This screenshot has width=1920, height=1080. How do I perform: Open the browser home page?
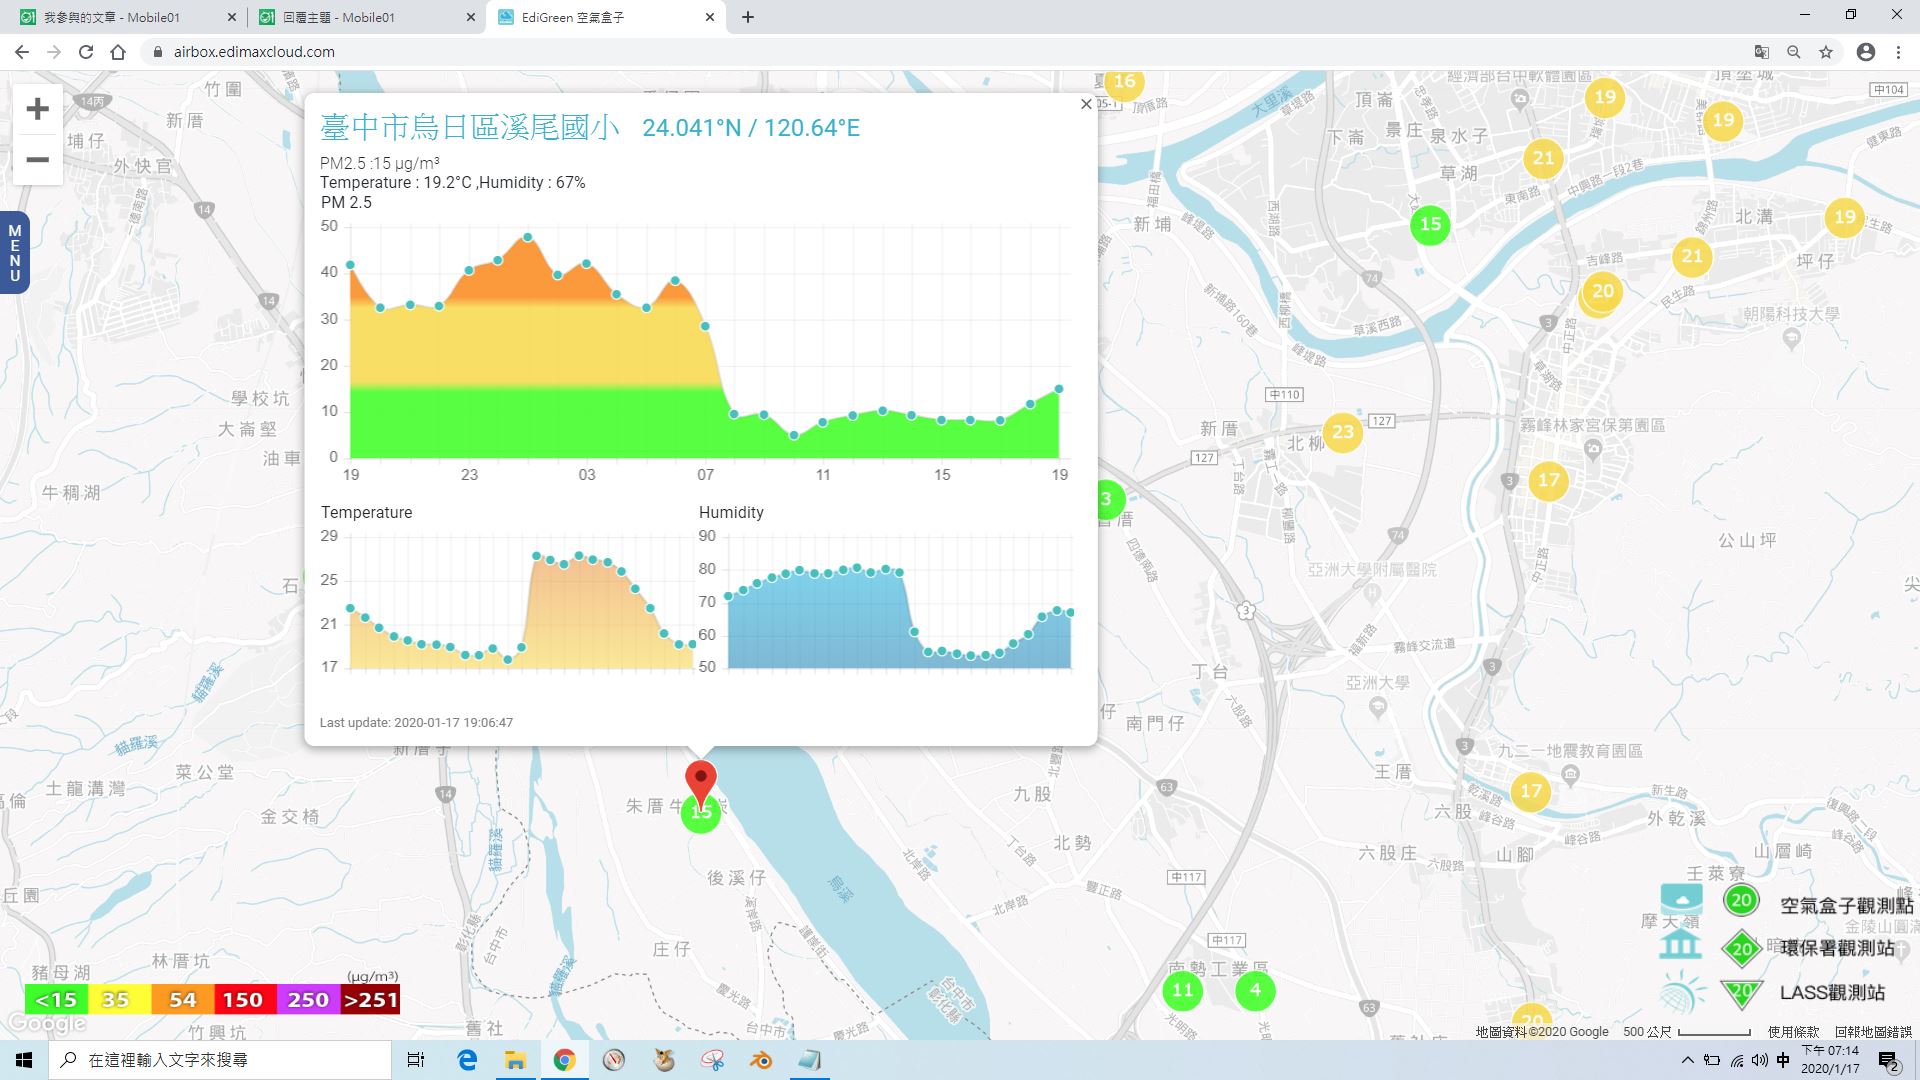[x=118, y=52]
